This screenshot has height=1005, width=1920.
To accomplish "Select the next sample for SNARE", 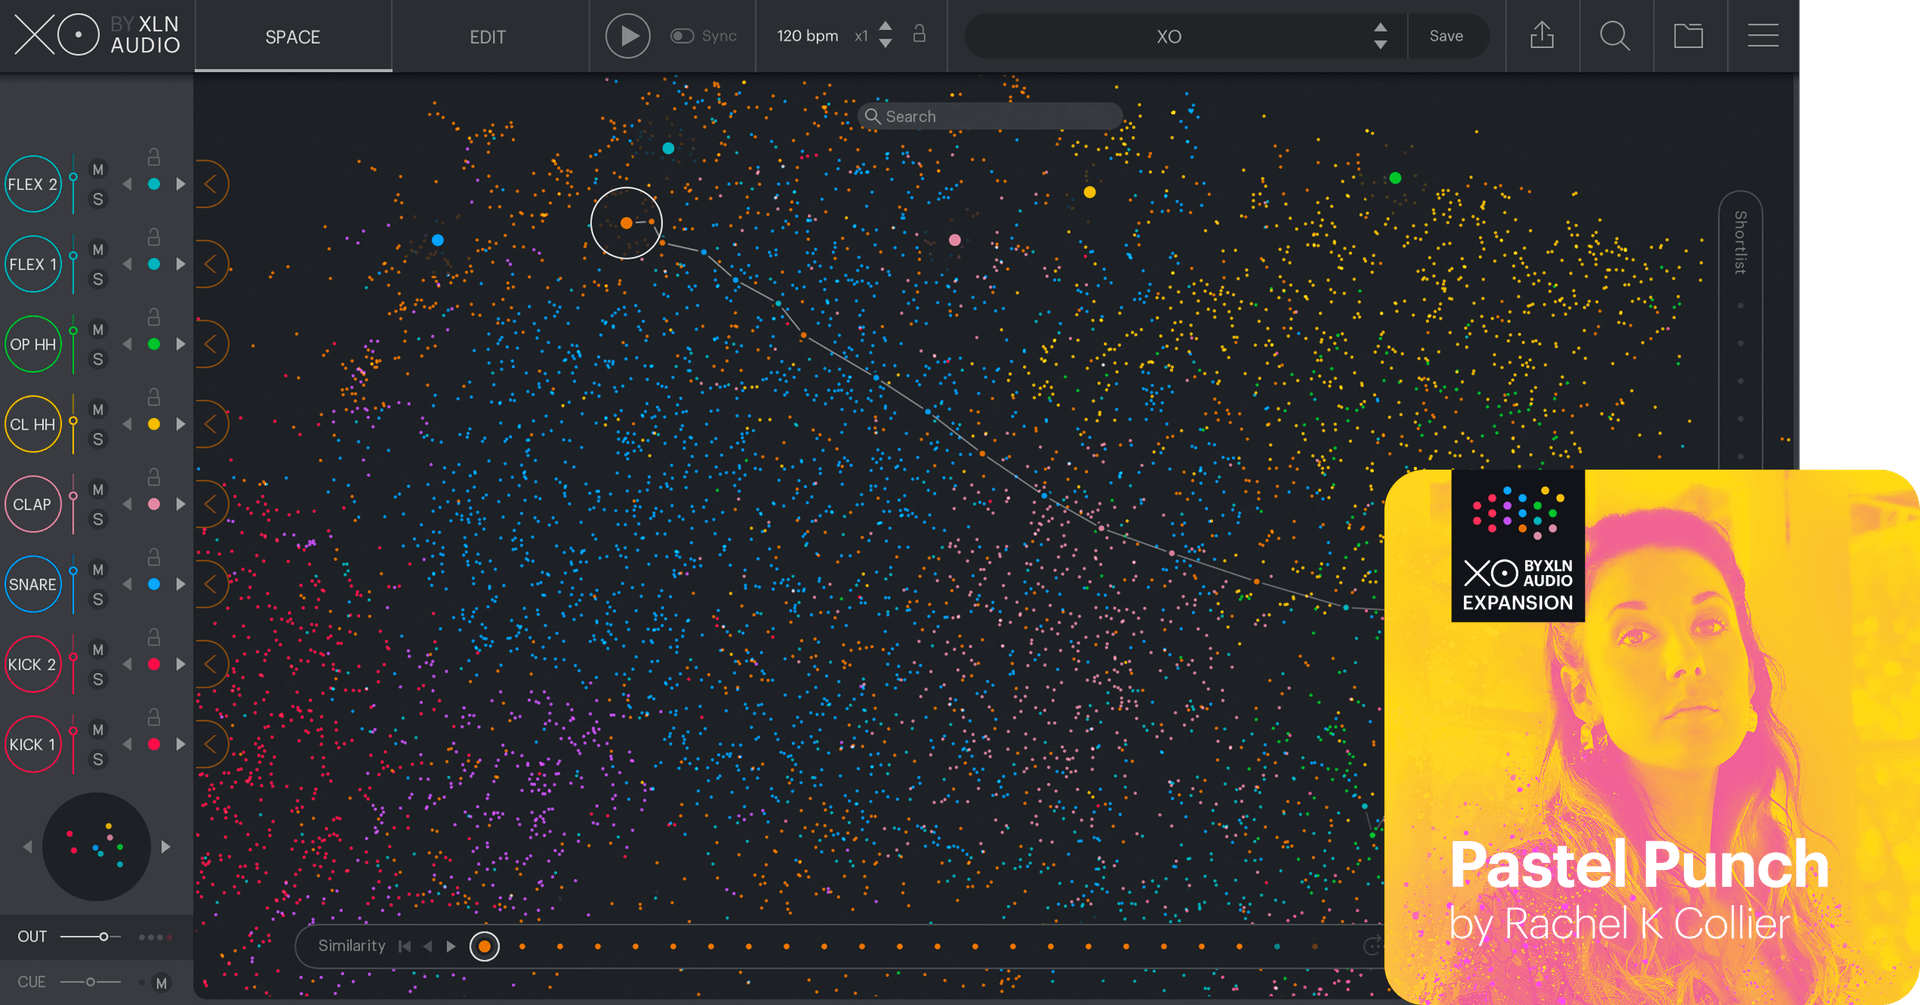I will pyautogui.click(x=181, y=584).
